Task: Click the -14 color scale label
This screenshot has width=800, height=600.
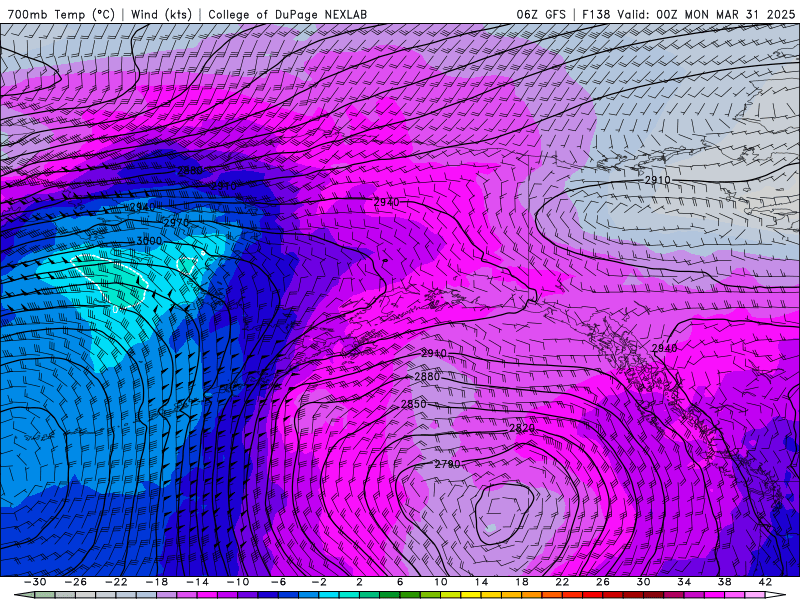Action: (197, 582)
